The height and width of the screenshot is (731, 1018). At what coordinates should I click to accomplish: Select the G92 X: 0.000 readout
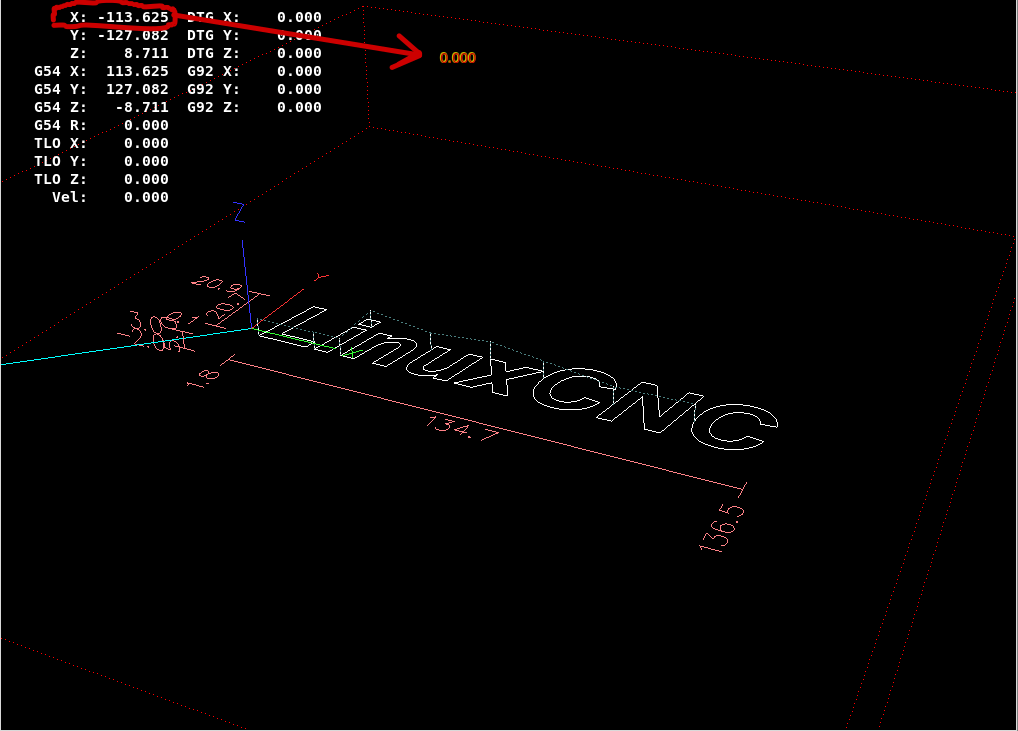tap(254, 71)
